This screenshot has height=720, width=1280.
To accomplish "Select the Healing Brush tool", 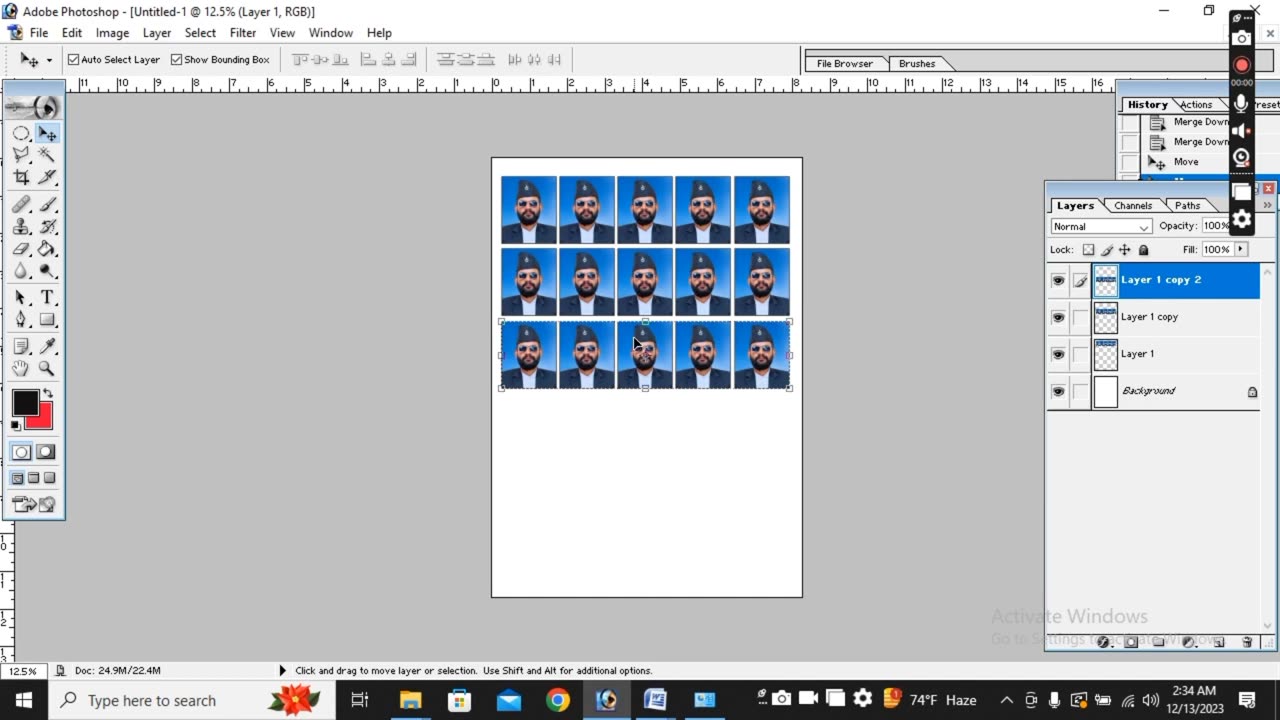I will pos(21,204).
